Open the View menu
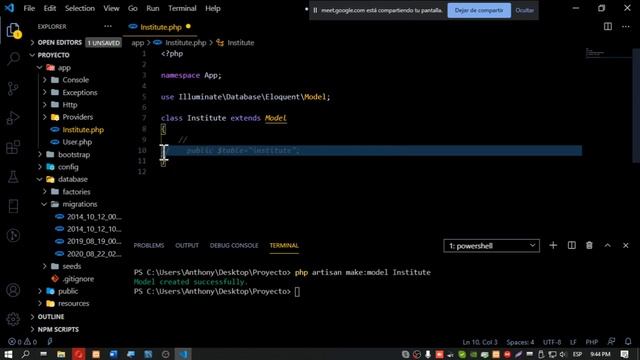 (111, 8)
